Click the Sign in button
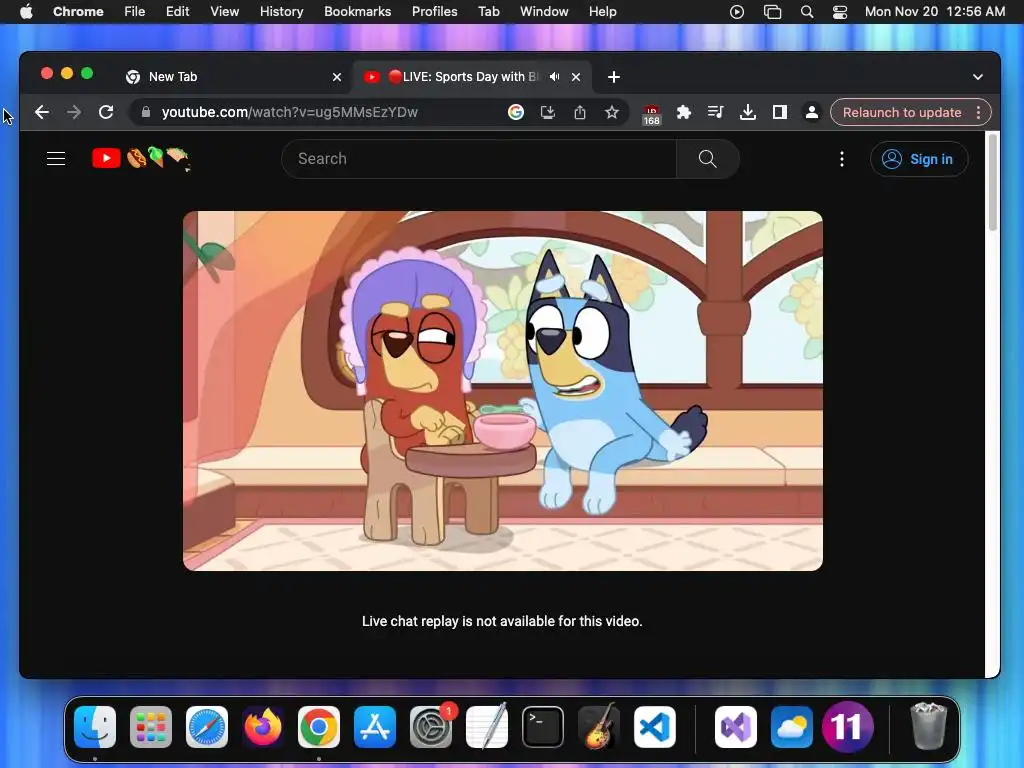Viewport: 1024px width, 768px height. point(919,159)
